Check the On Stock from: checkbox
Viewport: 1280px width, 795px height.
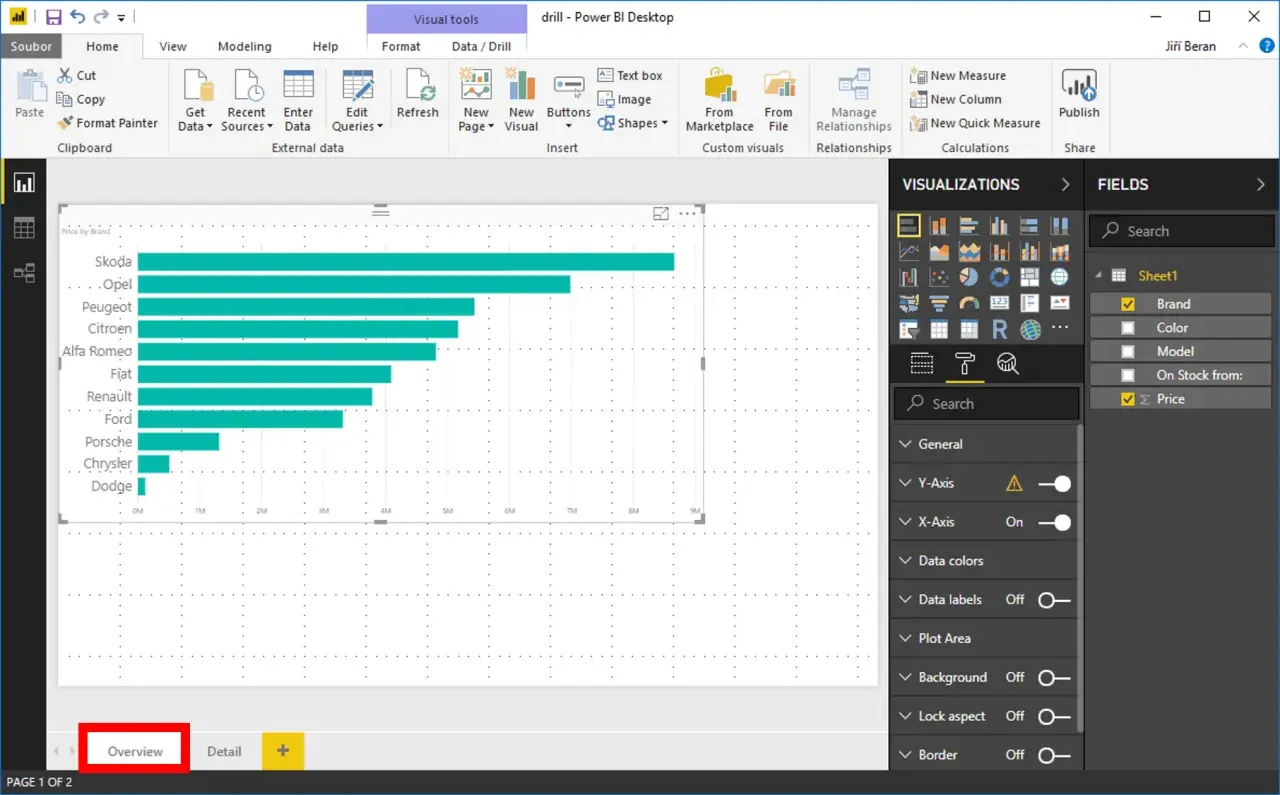pos(1128,375)
